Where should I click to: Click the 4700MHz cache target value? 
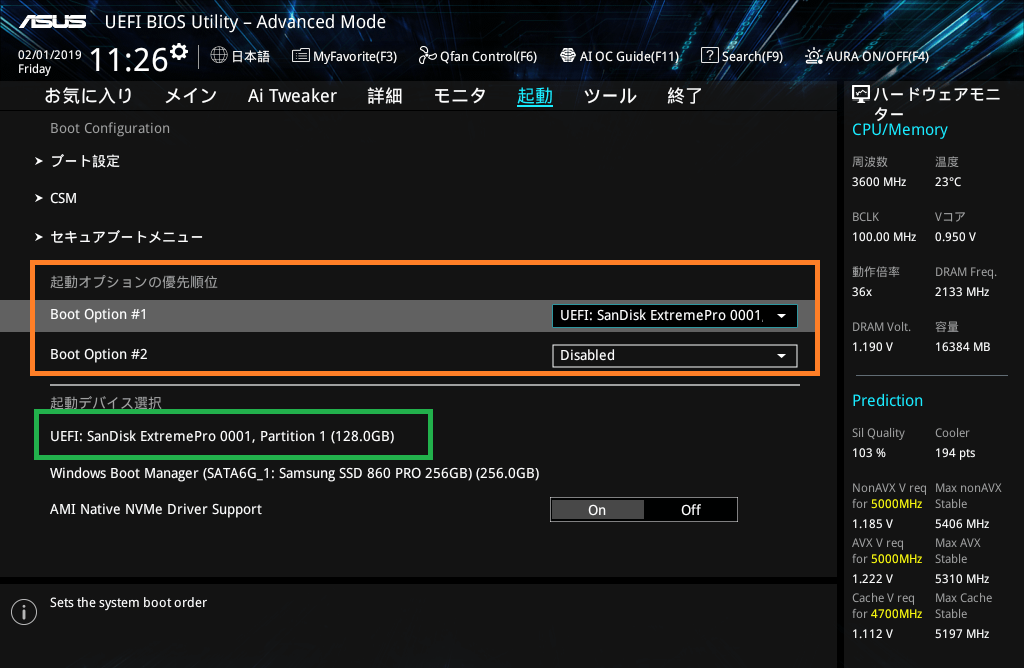point(897,614)
